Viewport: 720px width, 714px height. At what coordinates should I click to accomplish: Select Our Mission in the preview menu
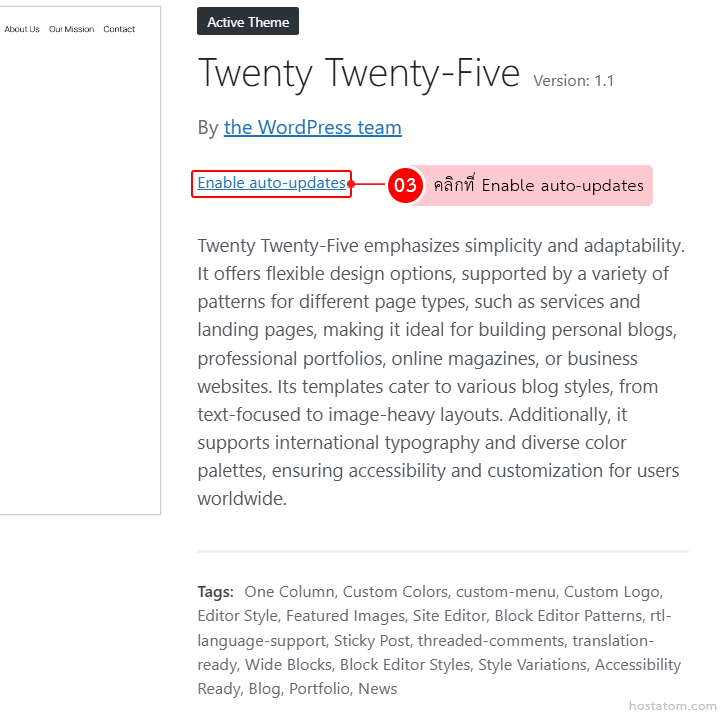click(x=71, y=29)
